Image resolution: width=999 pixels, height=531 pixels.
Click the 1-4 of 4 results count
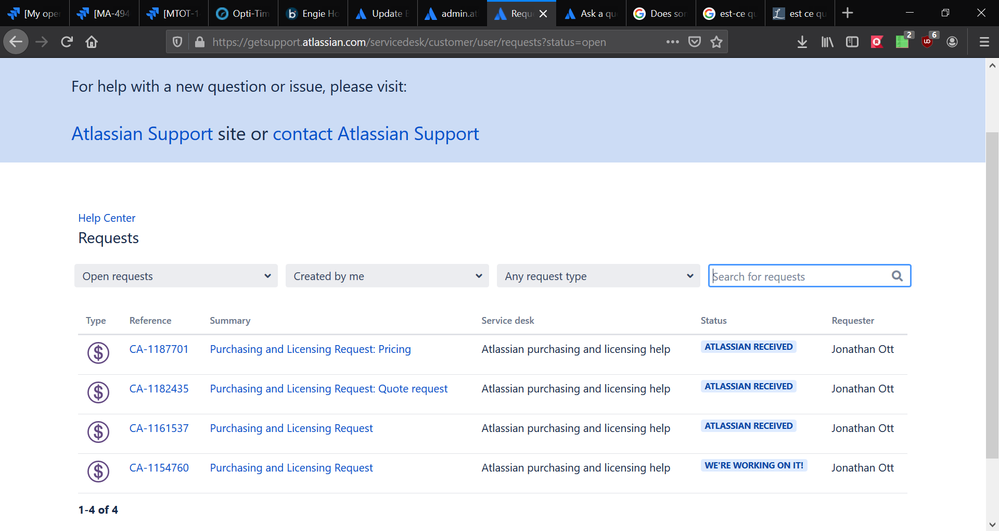coord(98,510)
